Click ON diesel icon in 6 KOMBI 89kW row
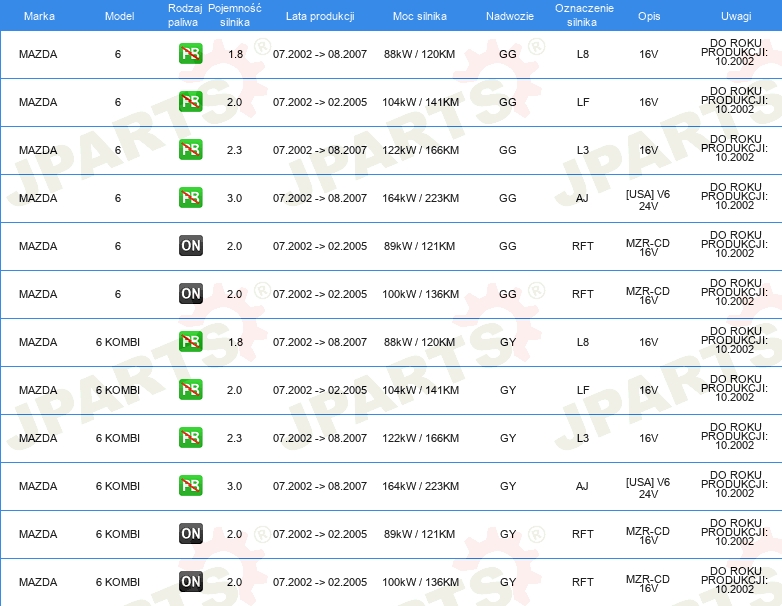Screen dimensions: 782x606 [x=191, y=533]
